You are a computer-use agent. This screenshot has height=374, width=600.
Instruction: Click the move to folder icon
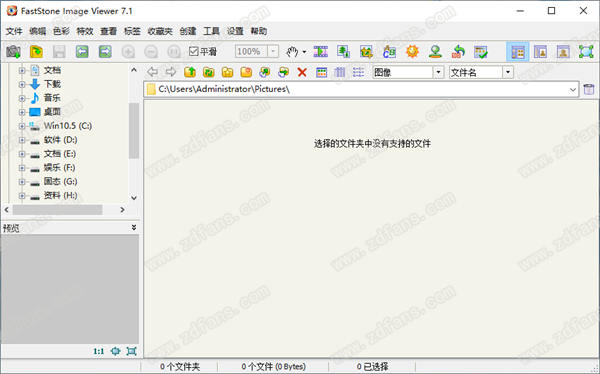284,72
